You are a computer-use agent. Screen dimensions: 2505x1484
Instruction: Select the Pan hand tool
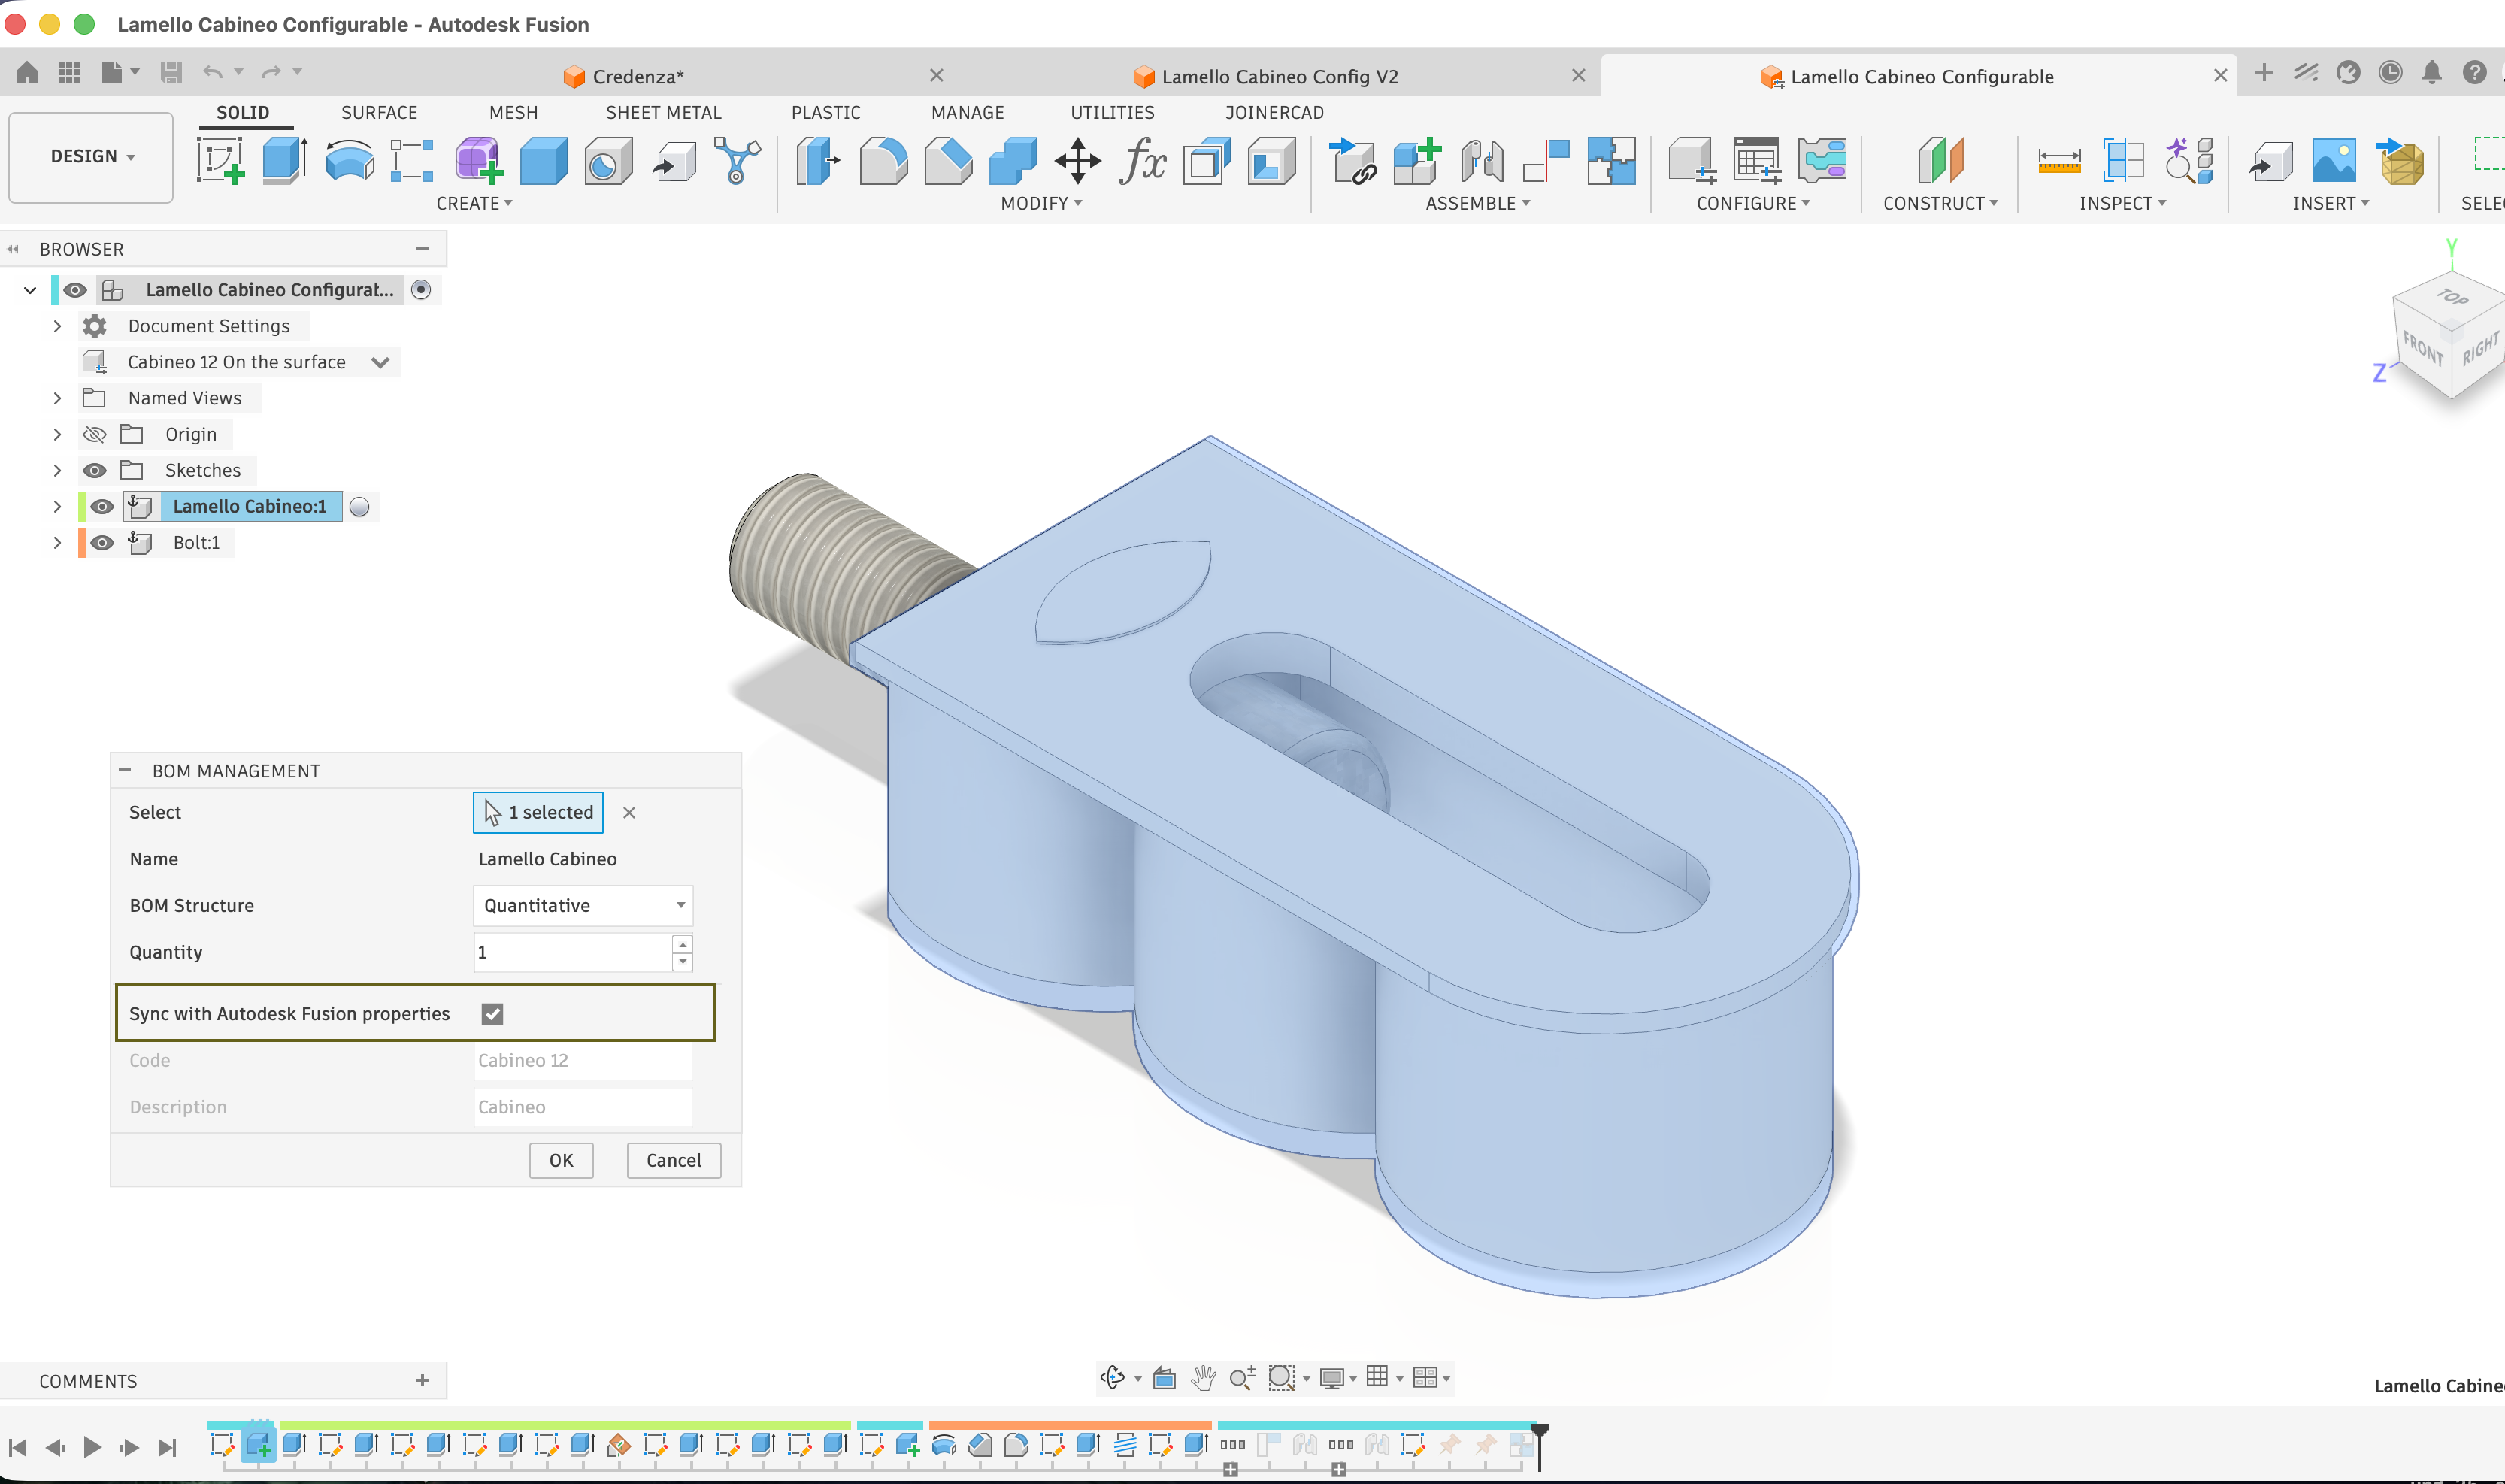(1203, 1378)
